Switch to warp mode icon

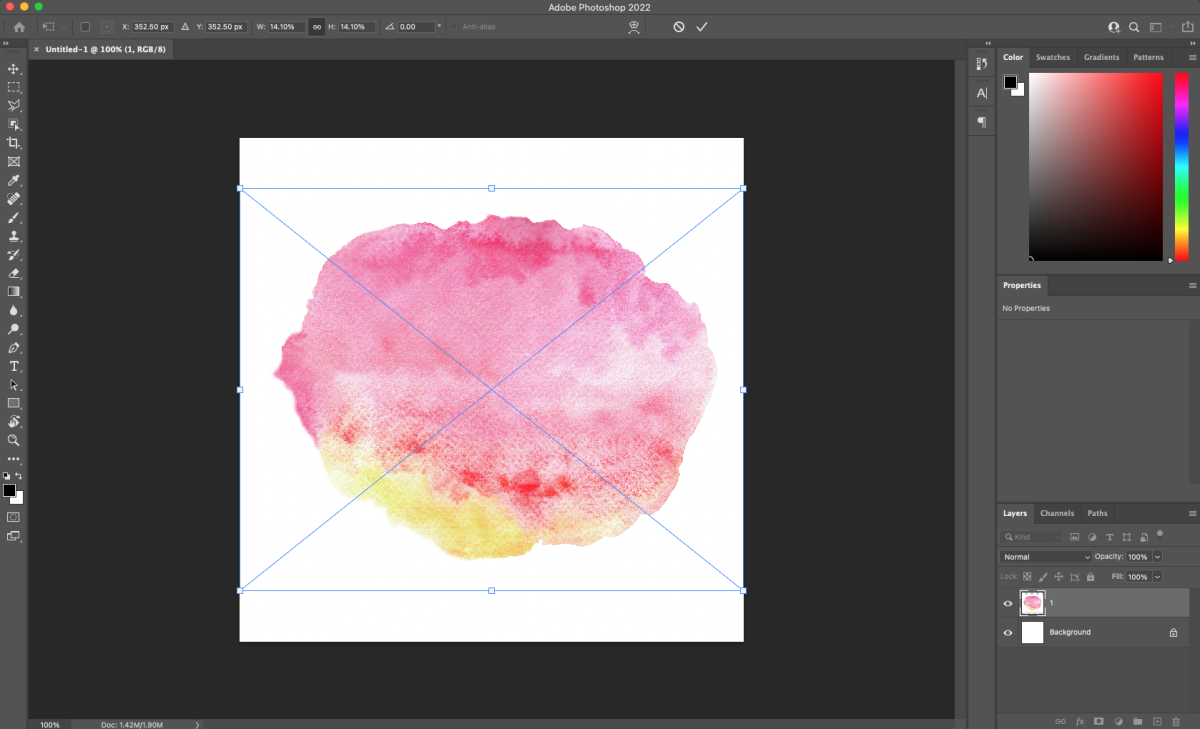coord(634,27)
